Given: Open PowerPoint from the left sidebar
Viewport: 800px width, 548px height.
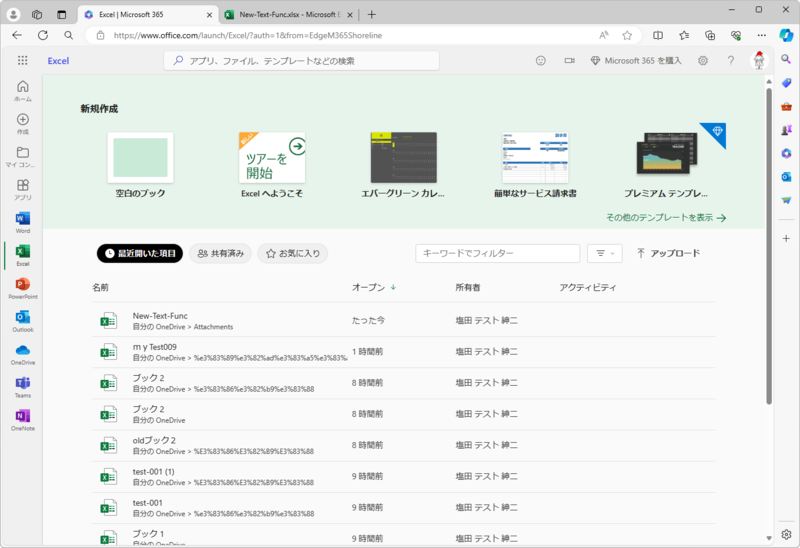Looking at the screenshot, I should (22, 289).
